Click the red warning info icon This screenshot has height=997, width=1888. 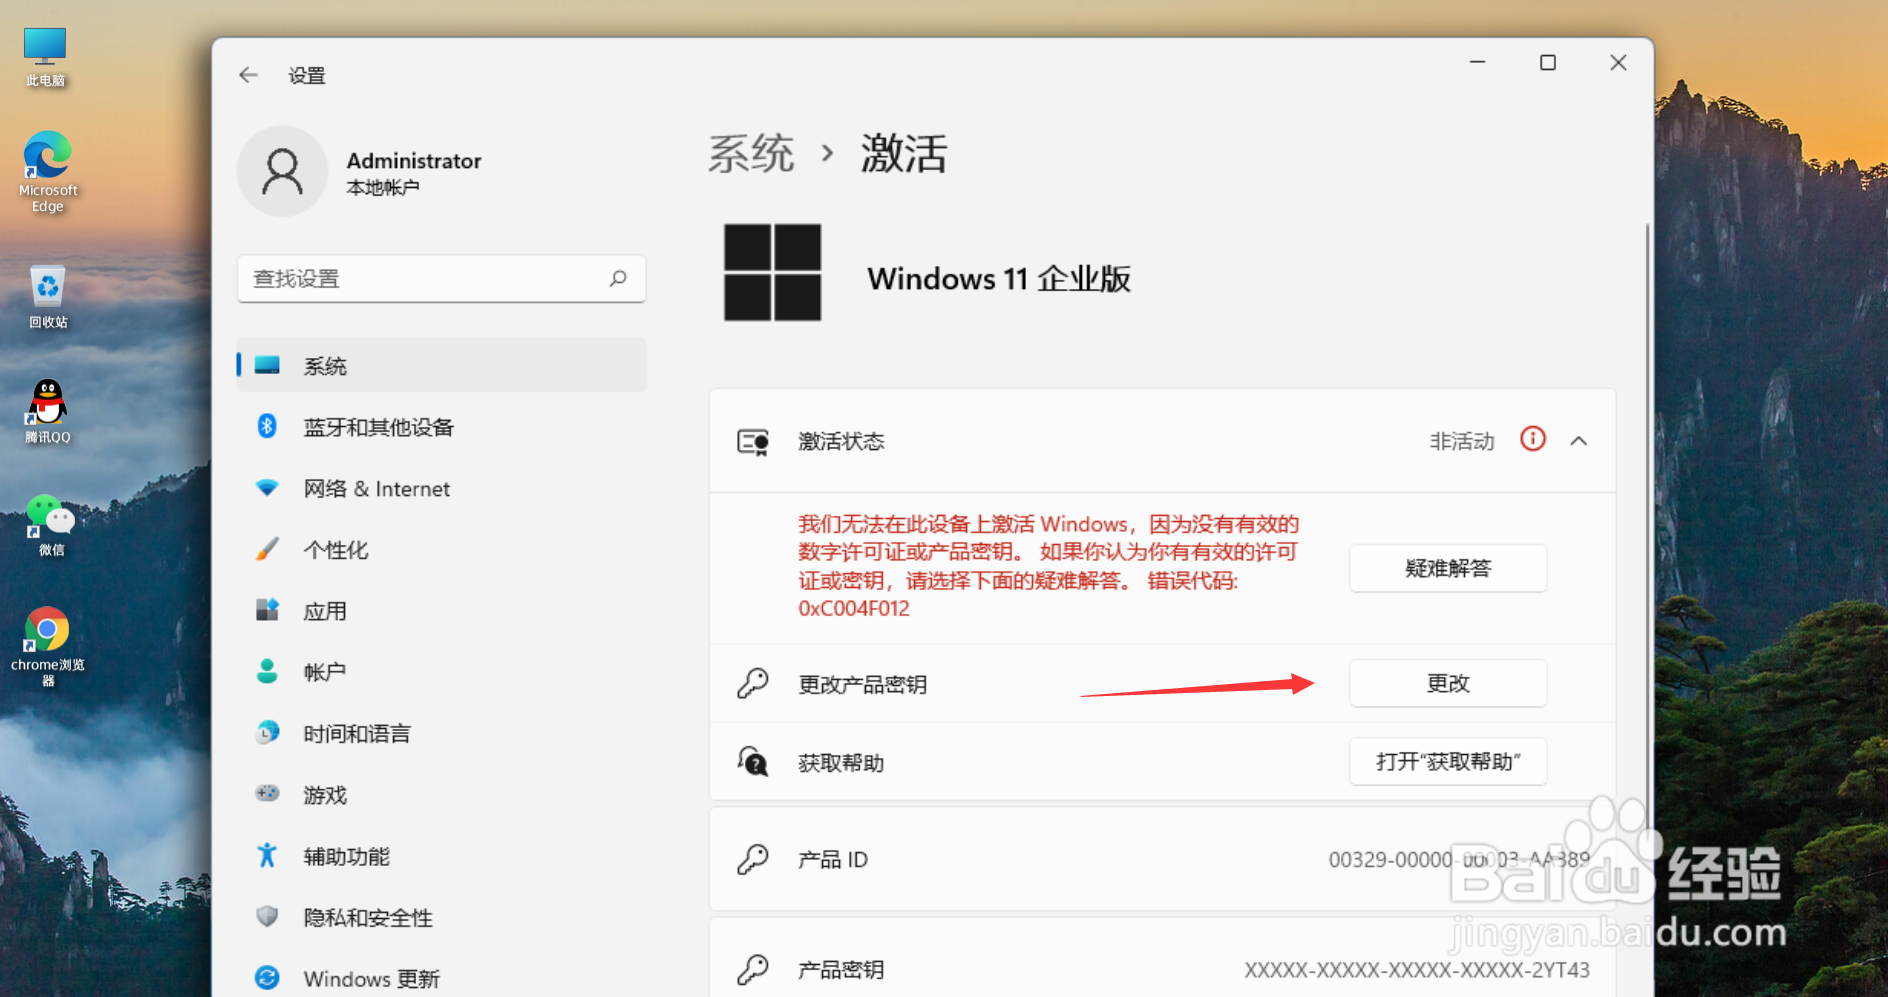[1533, 439]
